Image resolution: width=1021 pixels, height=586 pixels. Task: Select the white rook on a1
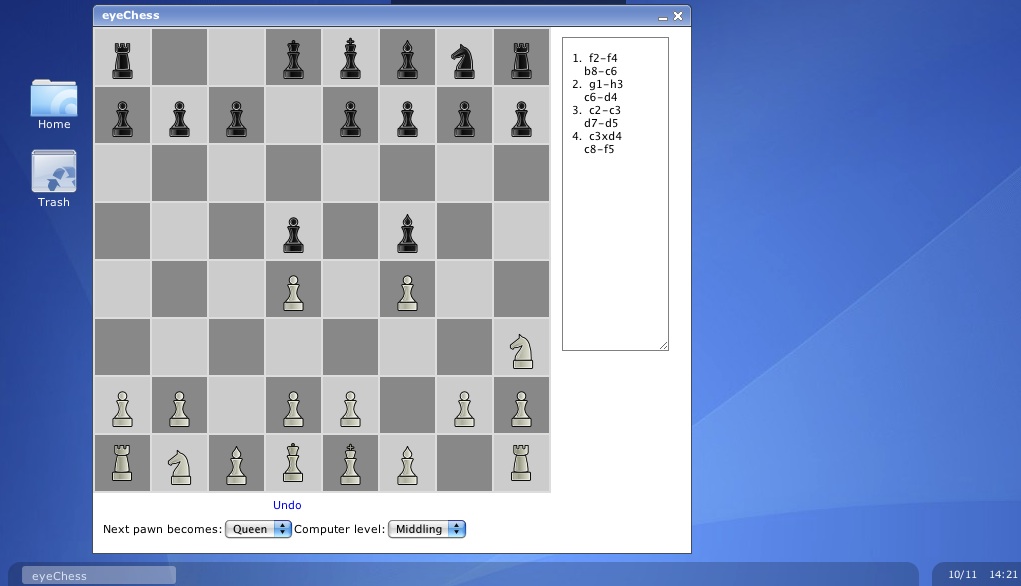[x=122, y=463]
